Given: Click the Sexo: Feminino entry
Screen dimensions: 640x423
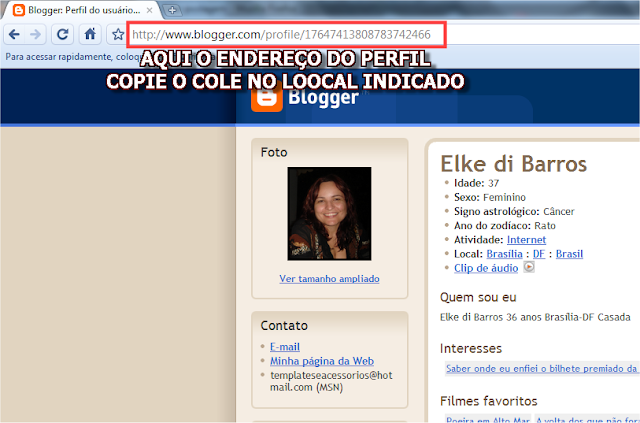Looking at the screenshot, I should (490, 198).
